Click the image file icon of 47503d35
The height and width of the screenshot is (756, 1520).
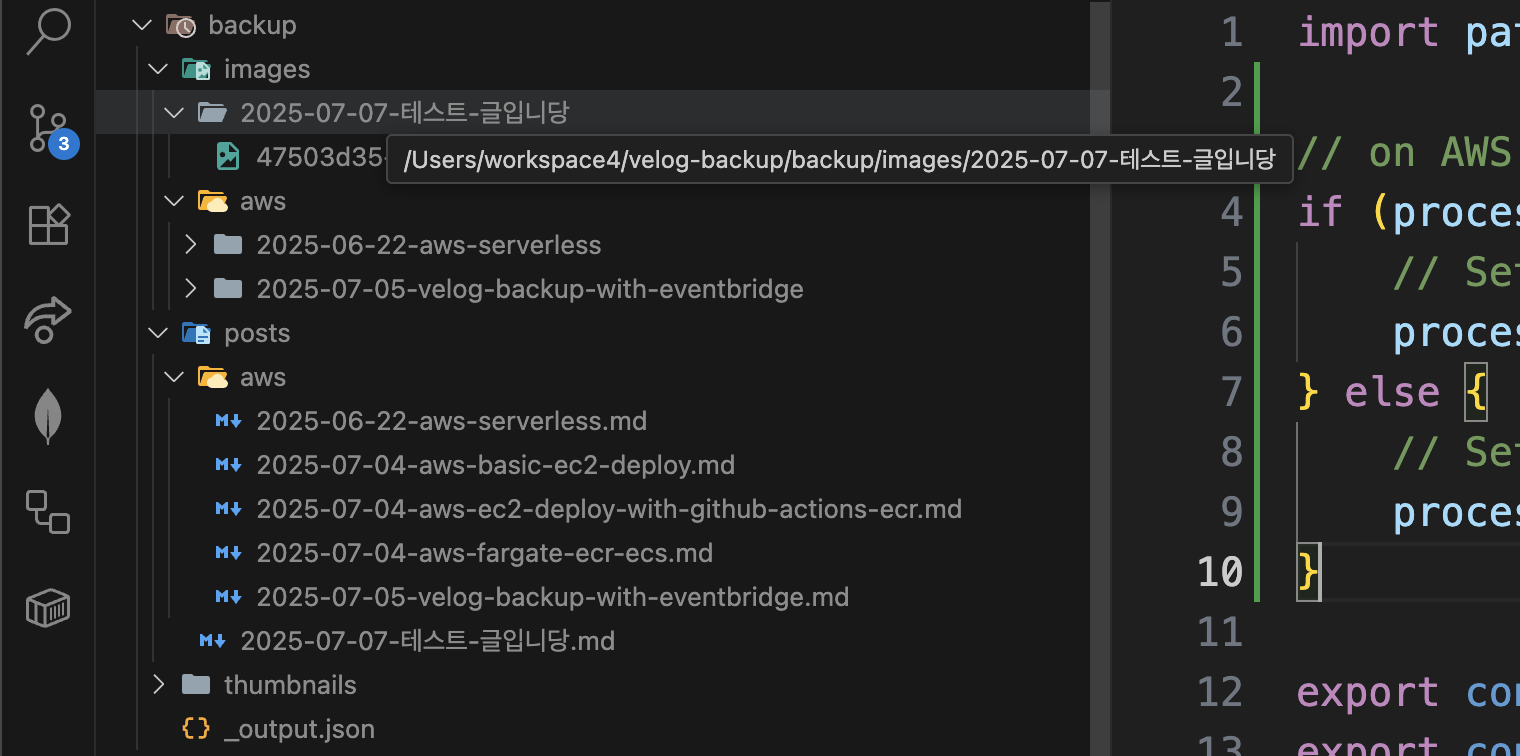coord(228,156)
